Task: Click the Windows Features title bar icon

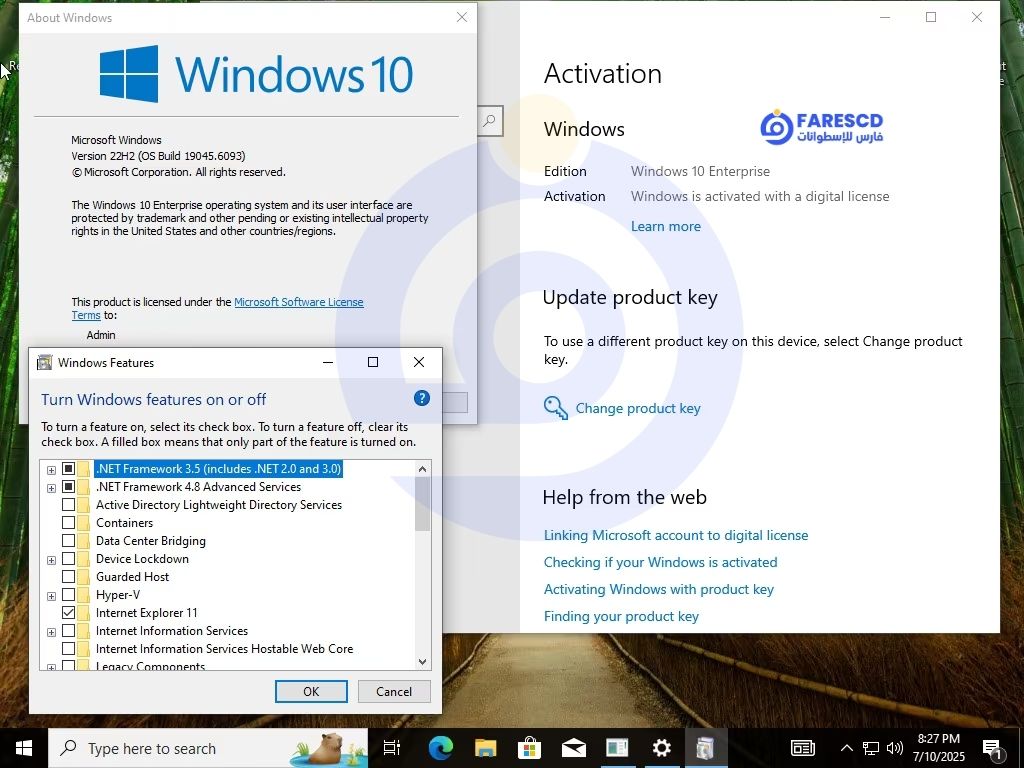Action: point(44,362)
